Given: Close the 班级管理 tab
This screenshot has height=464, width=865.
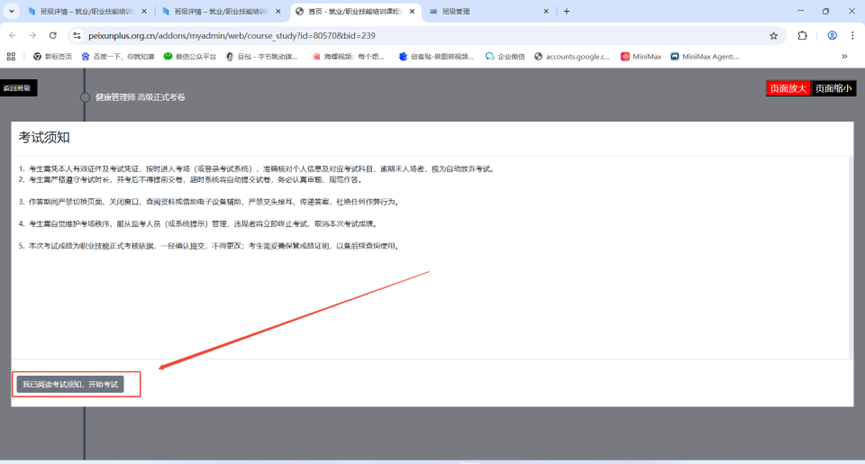Looking at the screenshot, I should tap(545, 11).
